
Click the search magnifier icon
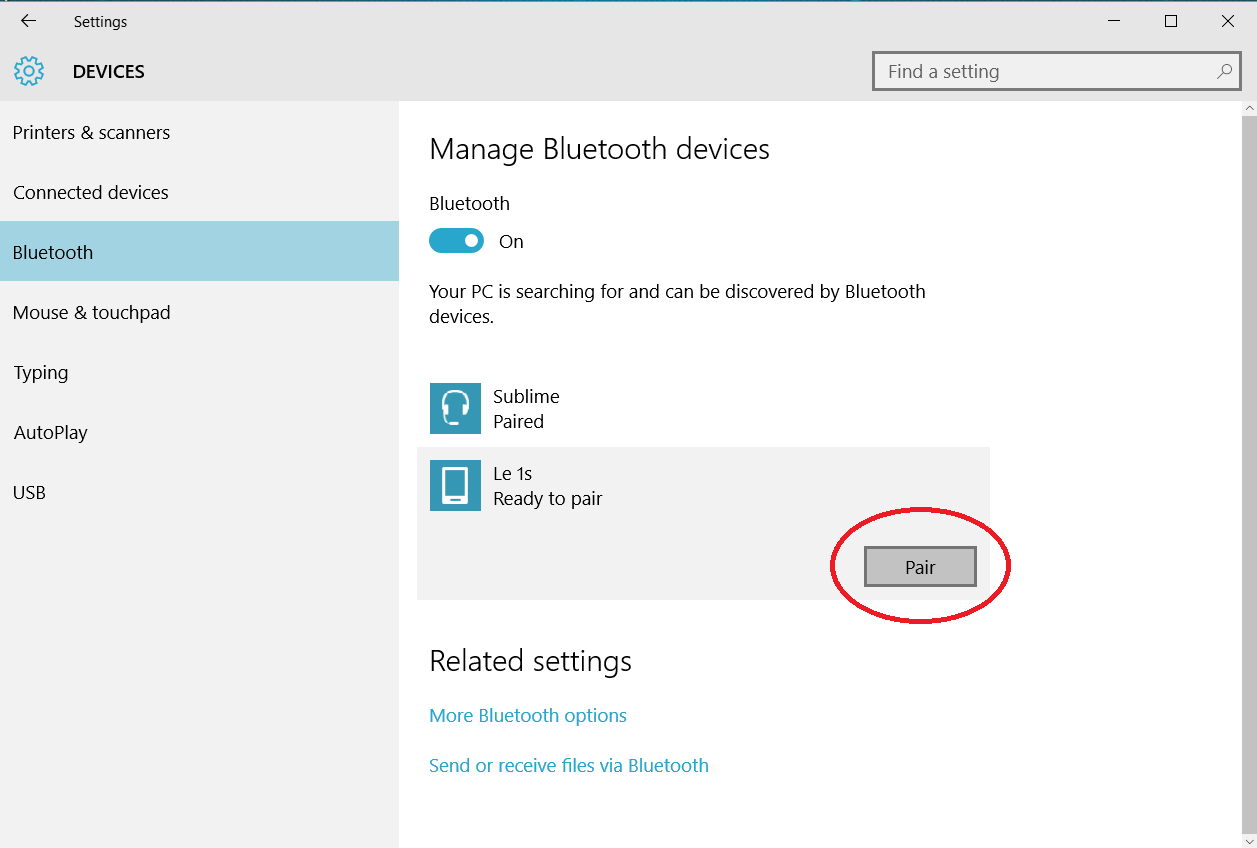pos(1224,71)
